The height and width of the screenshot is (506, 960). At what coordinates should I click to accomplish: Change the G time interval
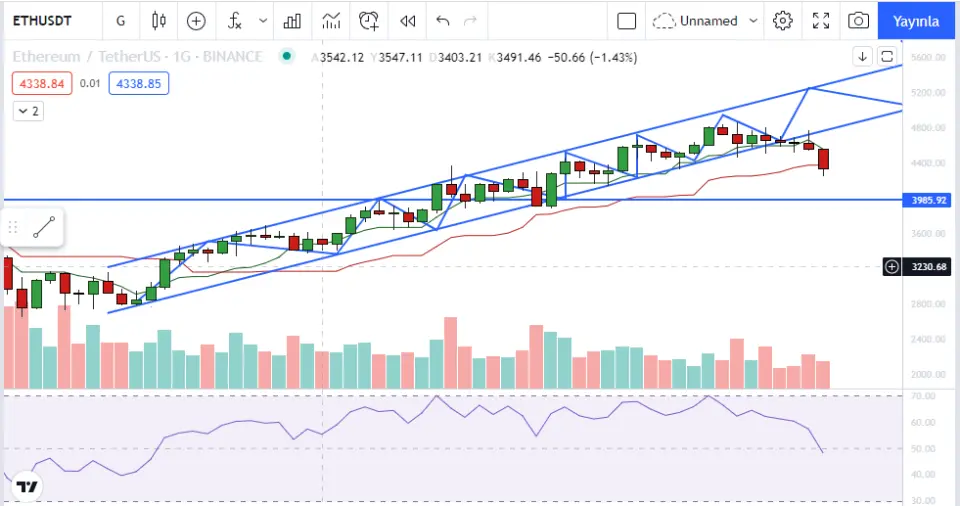point(121,20)
